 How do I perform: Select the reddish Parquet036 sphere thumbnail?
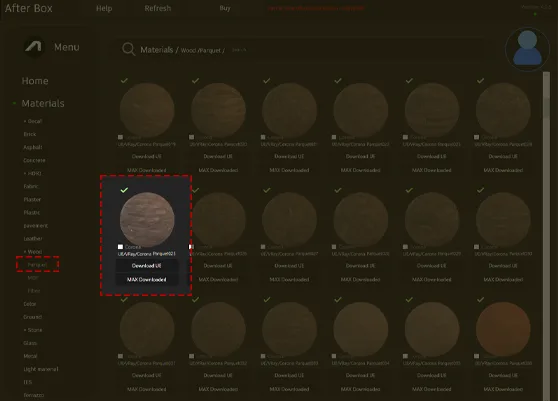503,329
